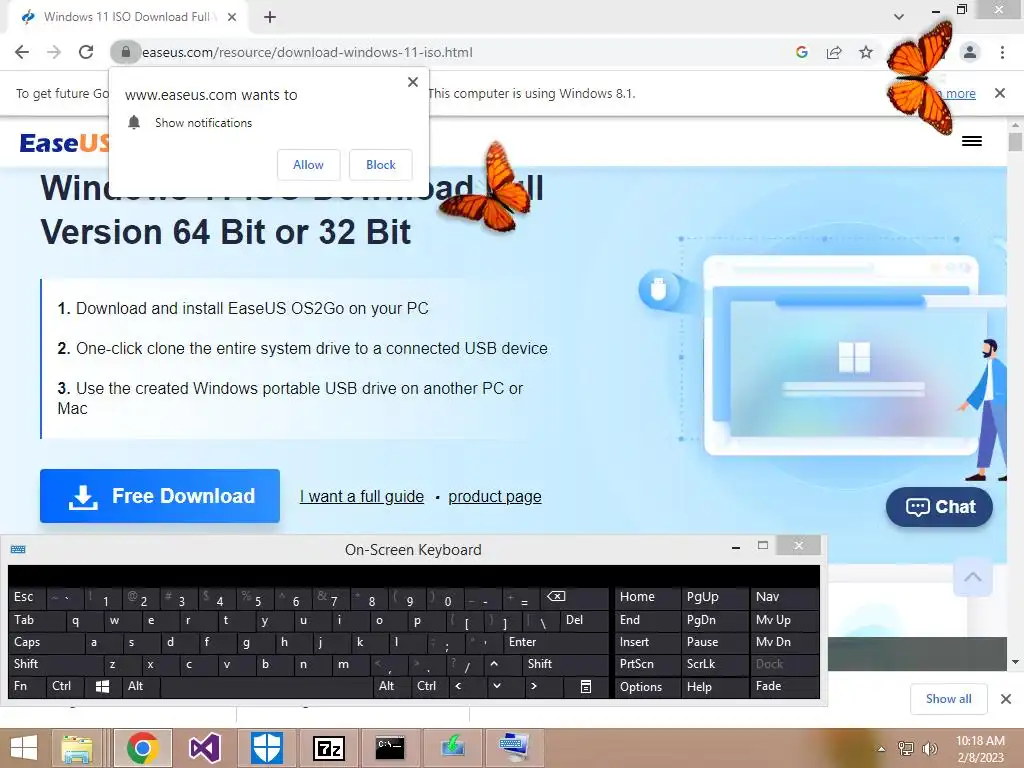Bookmark the page with the star icon
This screenshot has height=768, width=1024.
click(866, 52)
